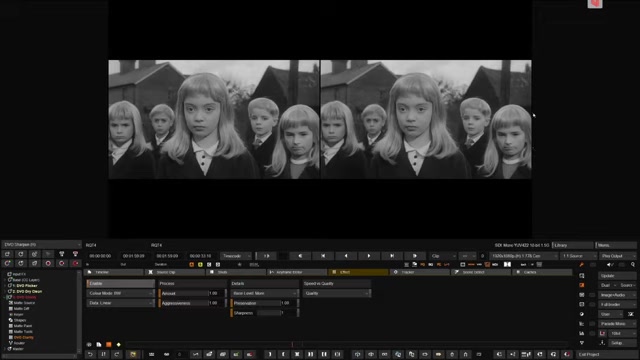Click the Update button
This screenshot has width=640, height=360.
coord(618,276)
